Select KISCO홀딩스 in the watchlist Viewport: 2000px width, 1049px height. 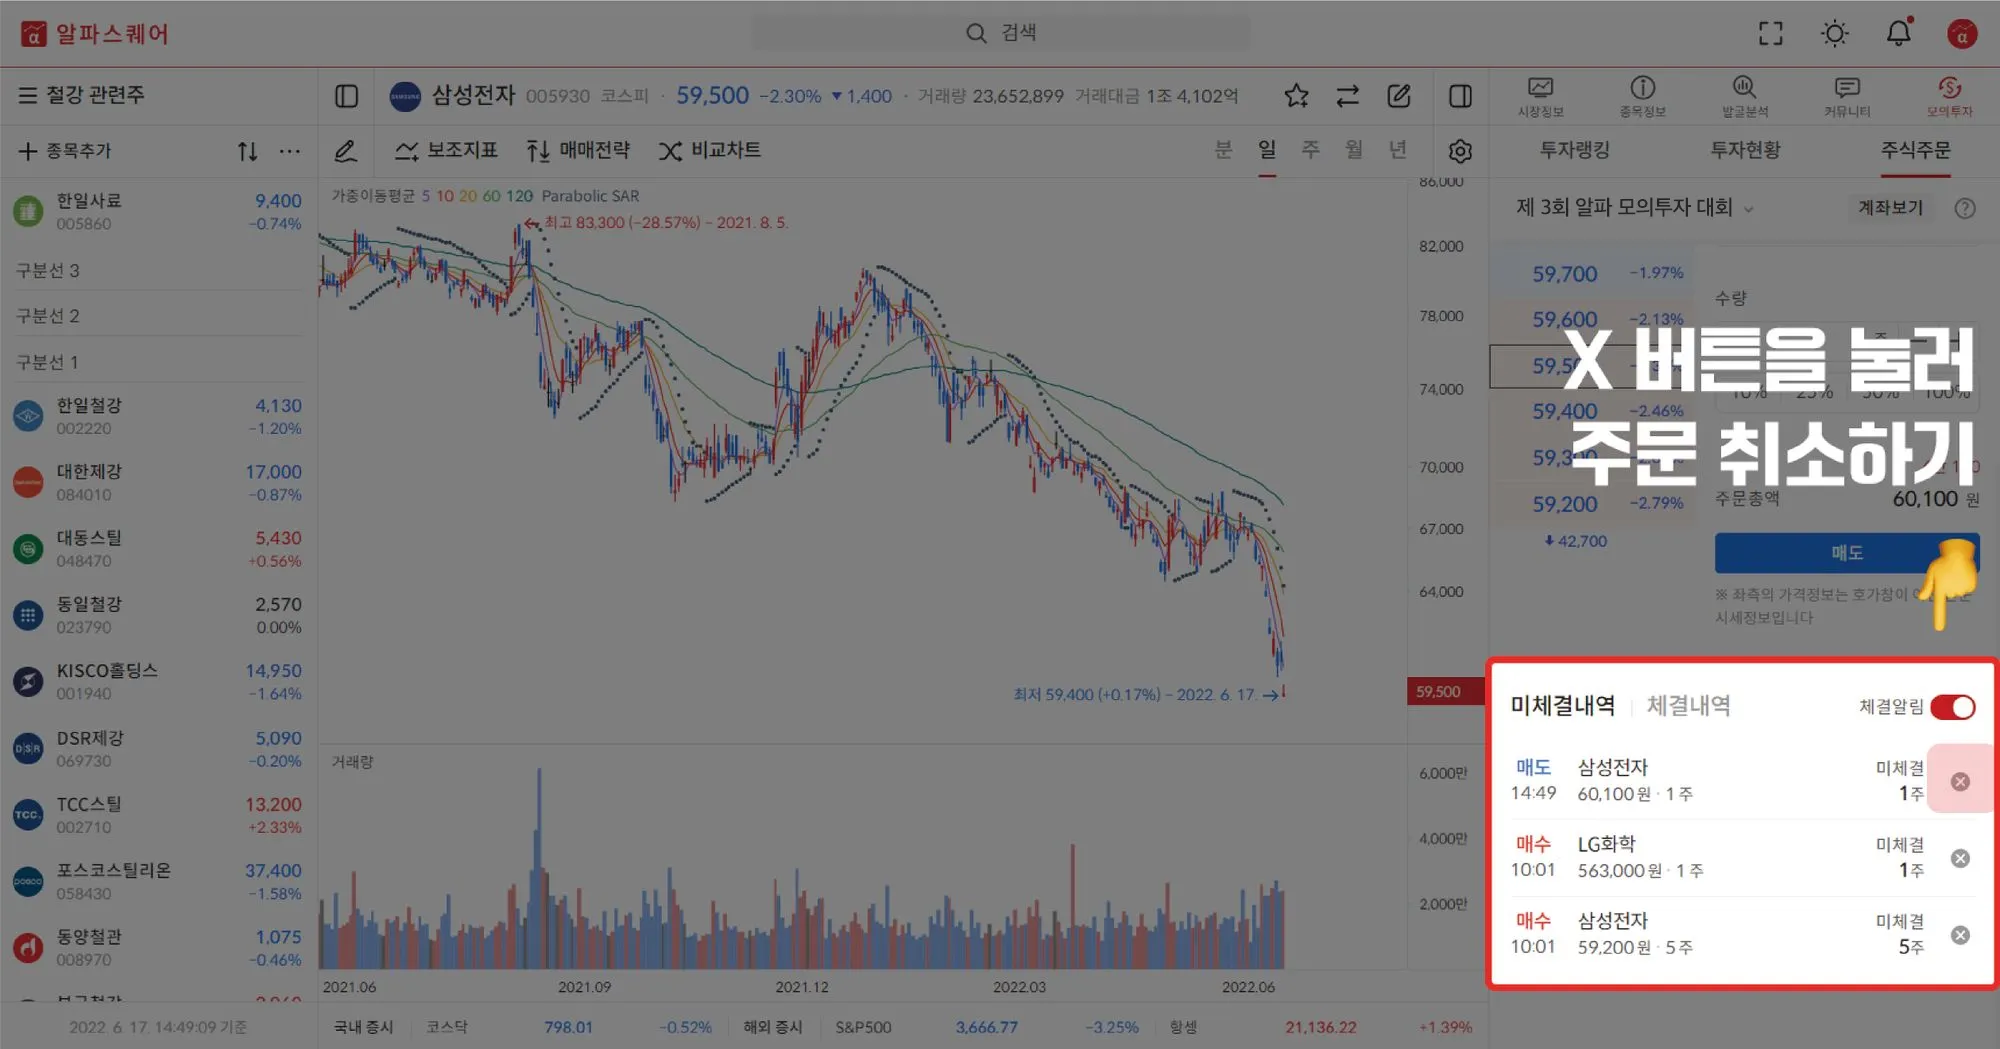(158, 681)
